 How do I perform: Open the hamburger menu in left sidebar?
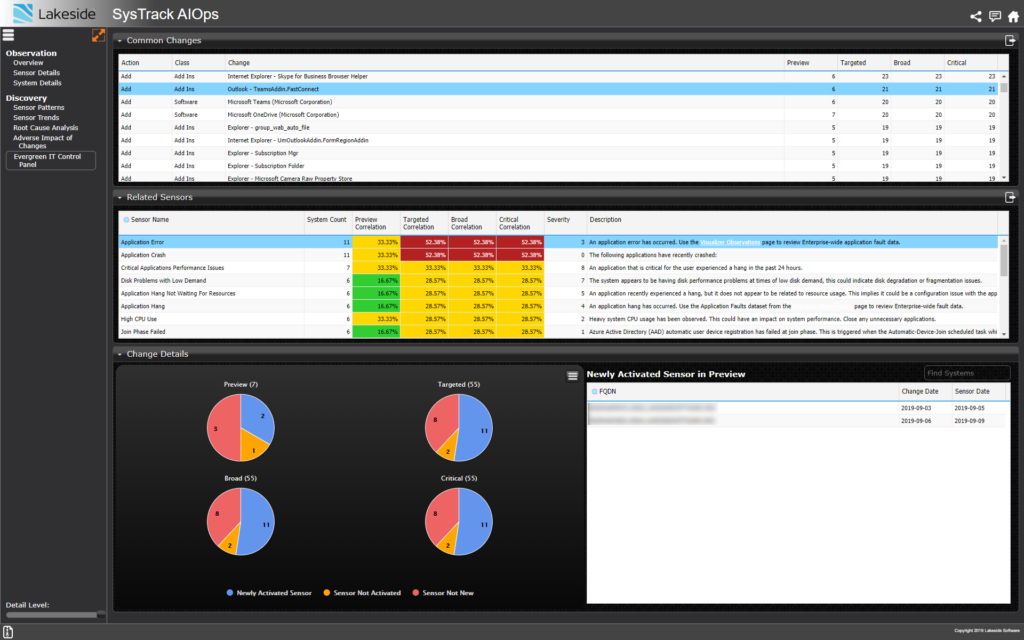pos(8,35)
